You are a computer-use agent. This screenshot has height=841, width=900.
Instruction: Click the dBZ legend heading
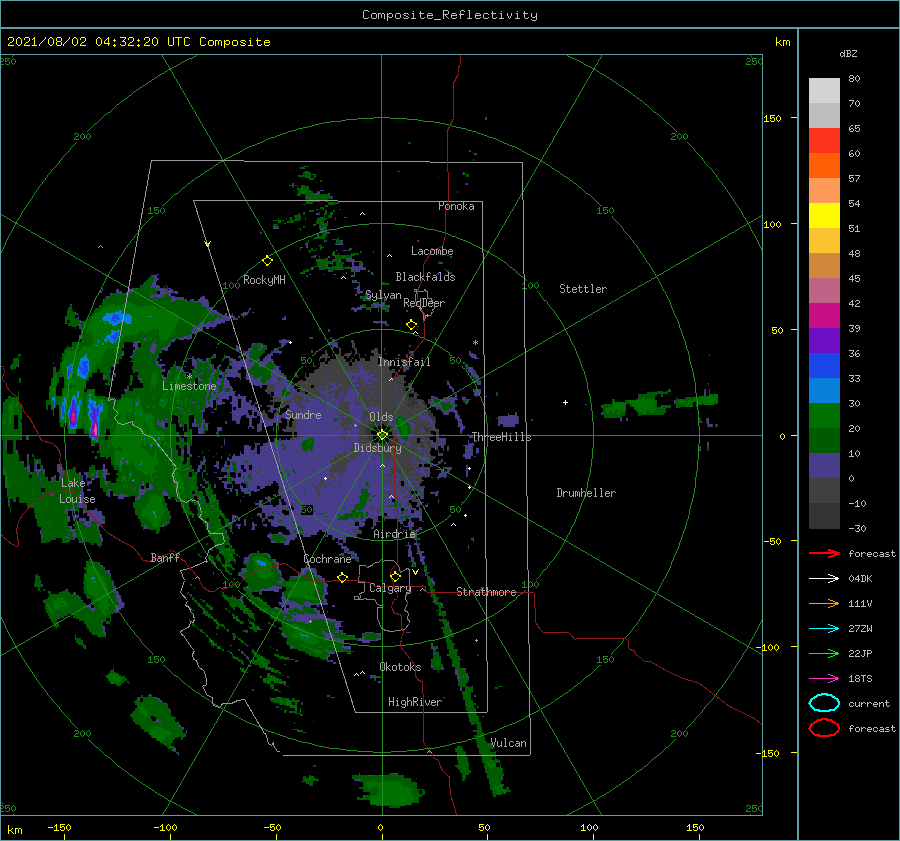coord(848,54)
